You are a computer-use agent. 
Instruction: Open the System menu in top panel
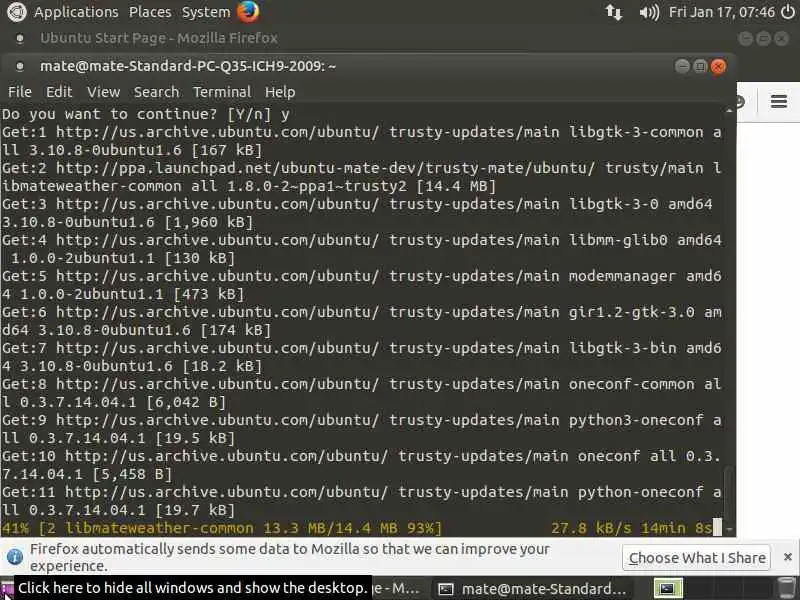(x=206, y=12)
